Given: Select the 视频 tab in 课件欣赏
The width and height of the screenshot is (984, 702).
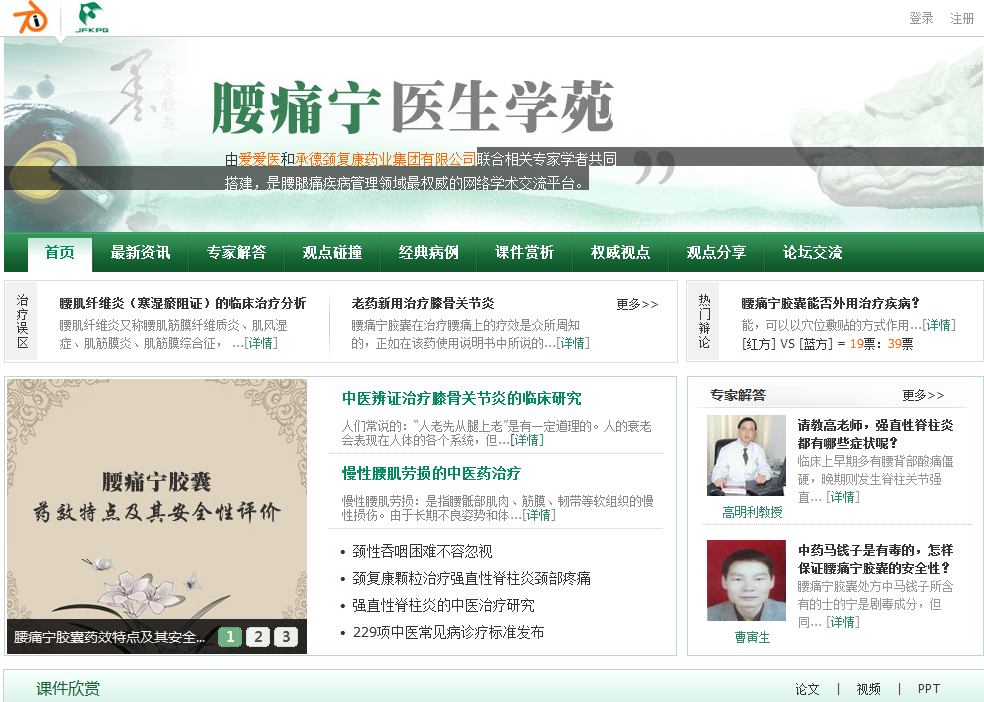Looking at the screenshot, I should (869, 689).
